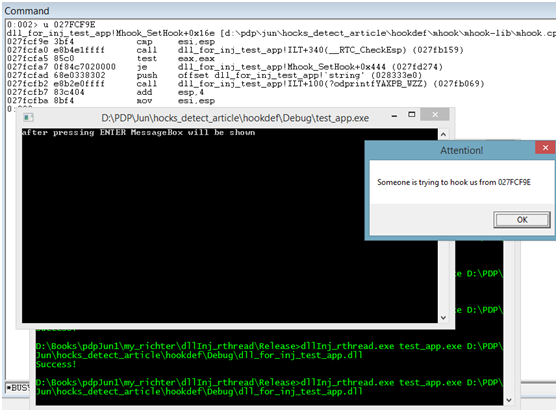Click the __RTC_CheckEsp call disassembly line
Viewport: 558px width, 412px height.
click(x=235, y=50)
